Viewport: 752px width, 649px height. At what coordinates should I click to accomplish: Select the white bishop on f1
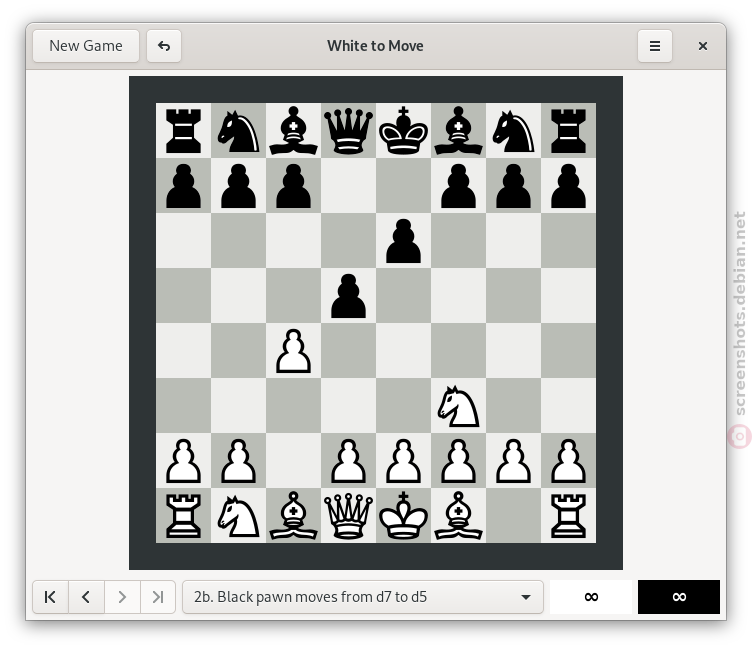tap(458, 516)
